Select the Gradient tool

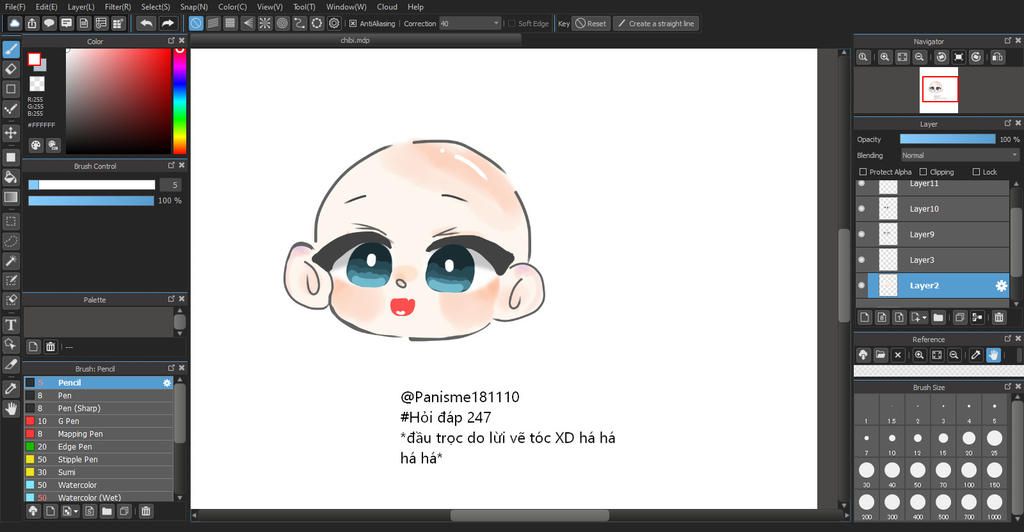(x=10, y=197)
